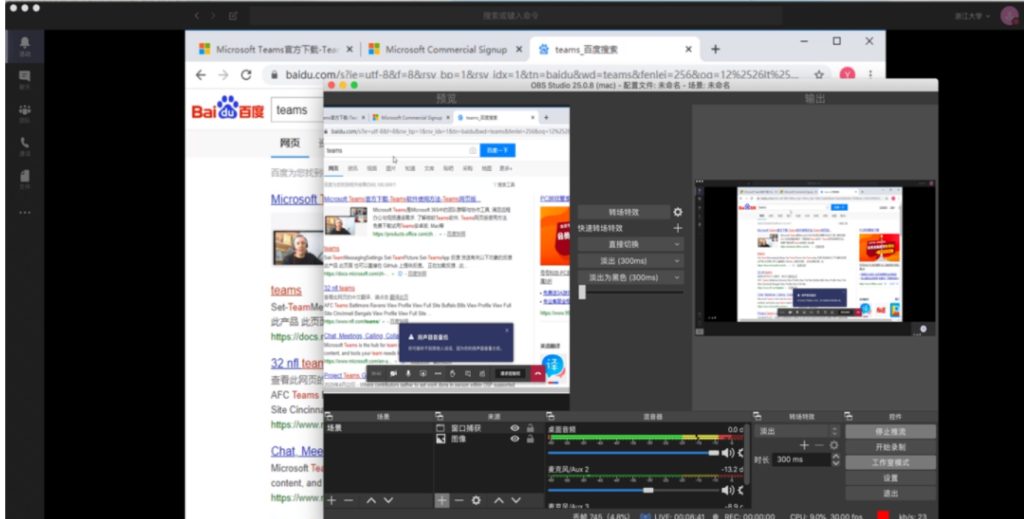Viewport: 1024px width, 519px height.
Task: Go back in the browser window
Action: (x=200, y=75)
